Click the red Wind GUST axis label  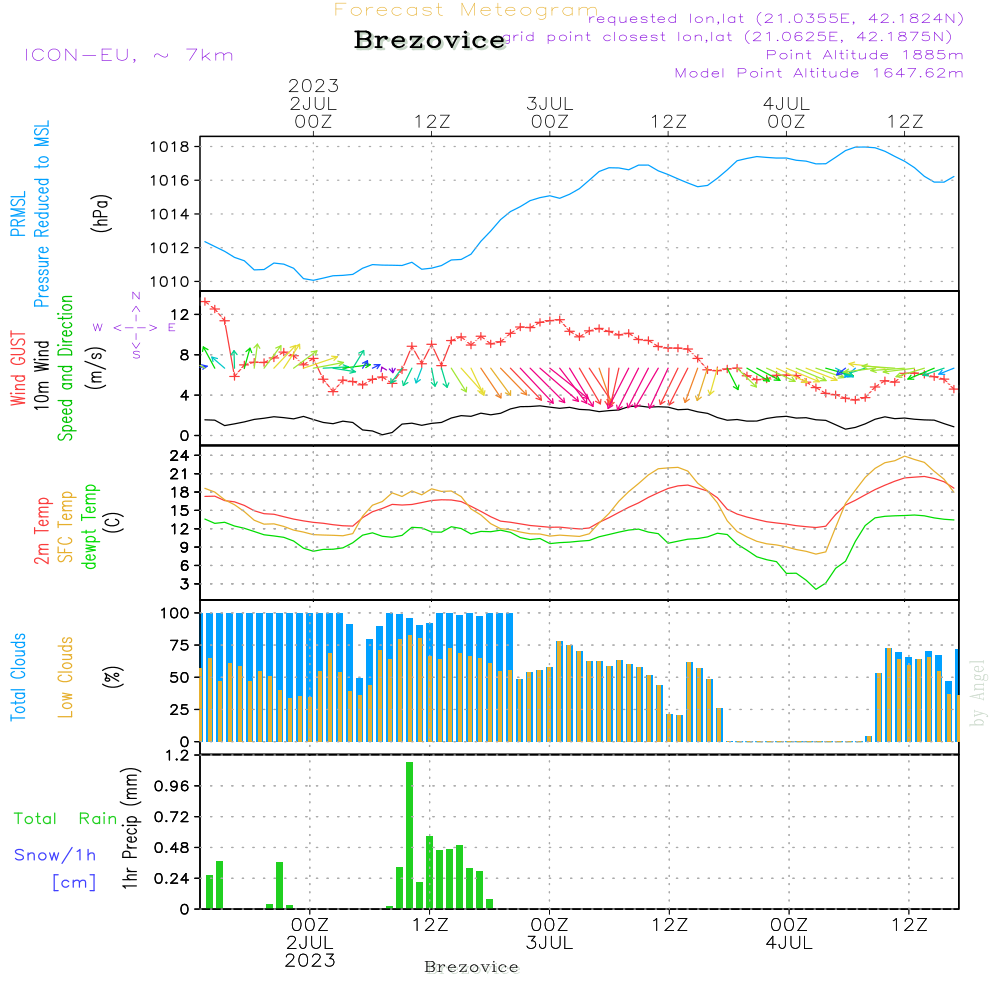[18, 371]
